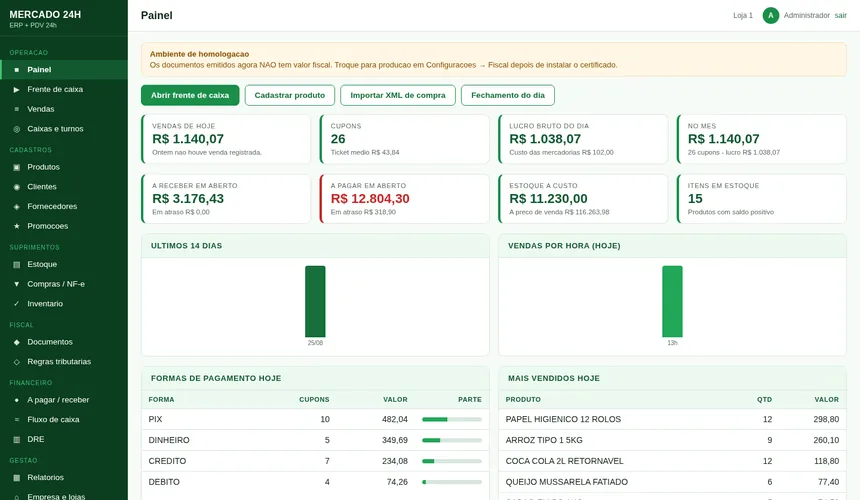The image size is (860, 500).
Task: Go to Frente de caixa
Action: pos(64,89)
